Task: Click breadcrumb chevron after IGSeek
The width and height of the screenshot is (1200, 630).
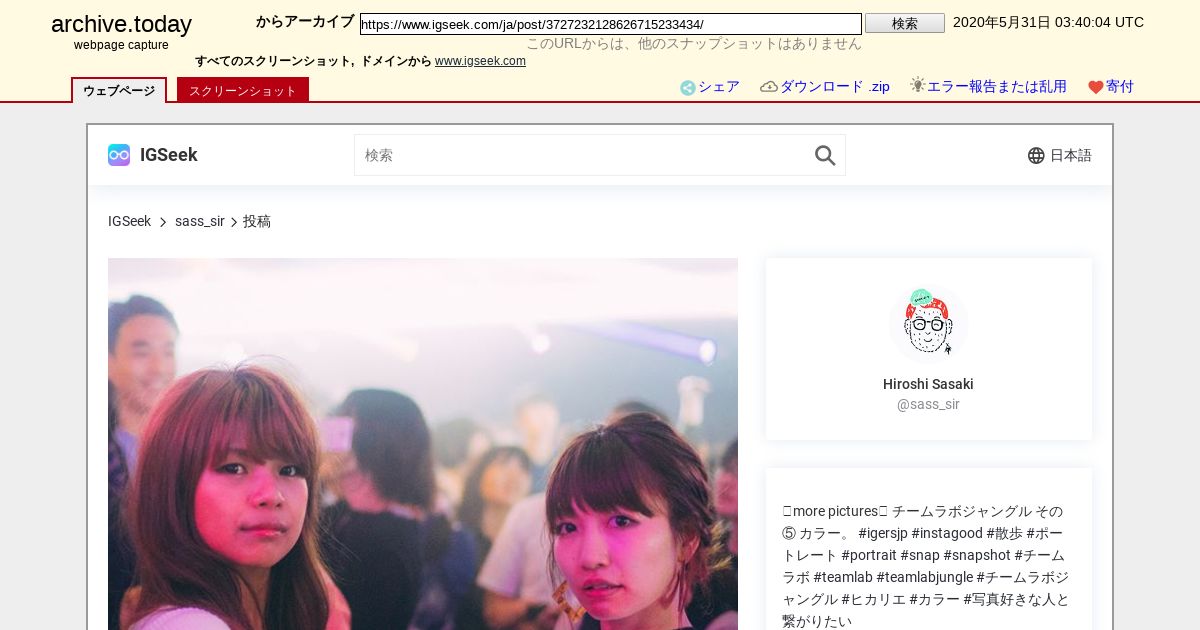Action: (x=163, y=222)
